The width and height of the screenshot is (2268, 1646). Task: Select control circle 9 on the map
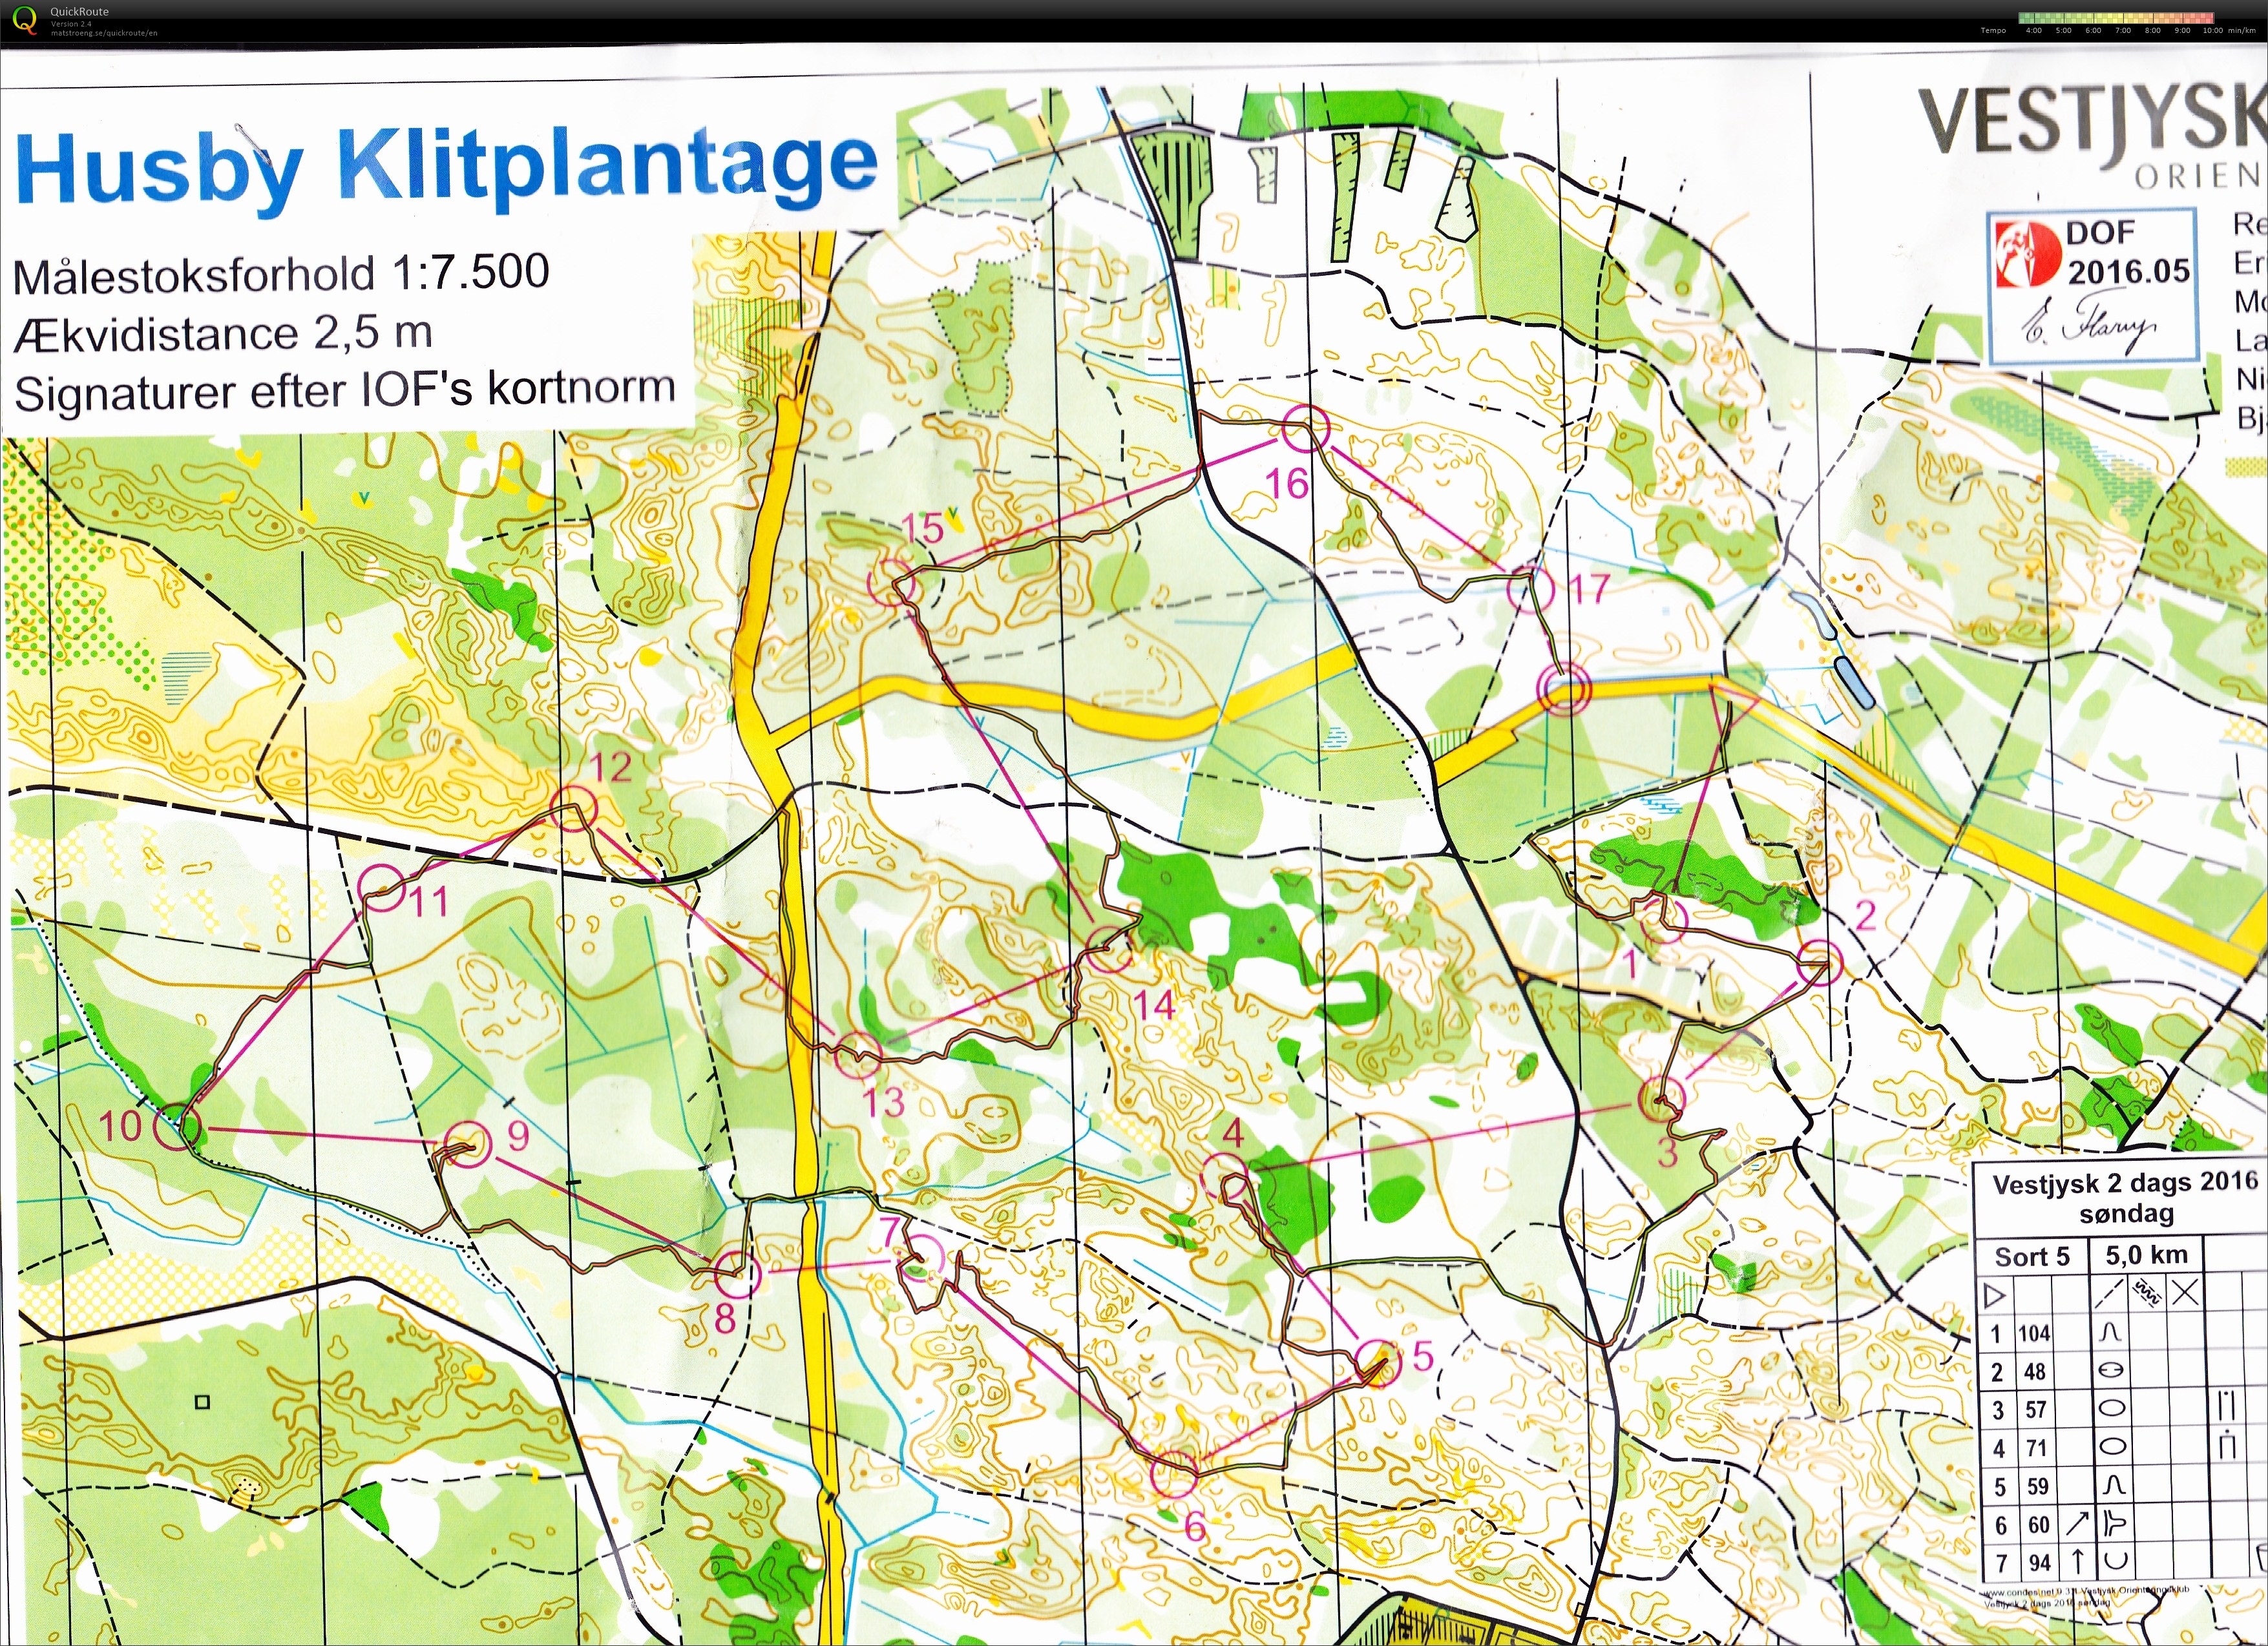tap(467, 1143)
